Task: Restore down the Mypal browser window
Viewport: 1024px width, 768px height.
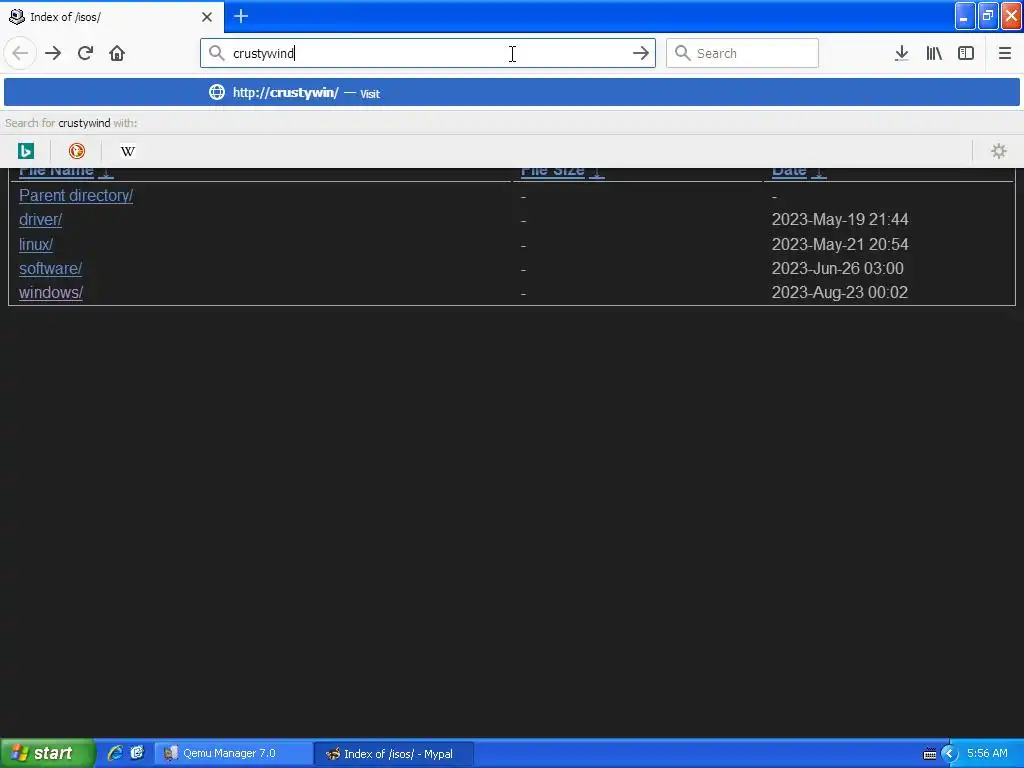Action: pyautogui.click(x=988, y=16)
